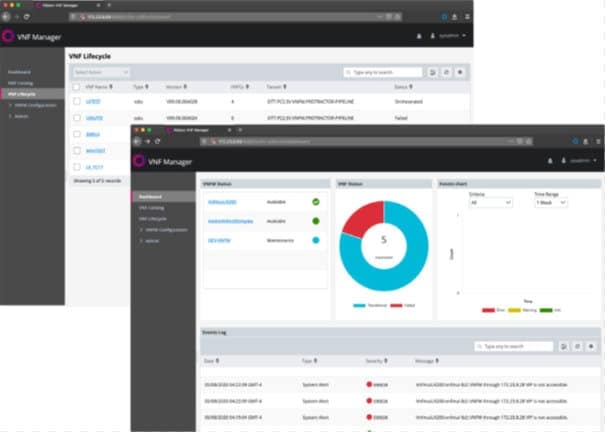Click the download icon in the front browser toolbar
Screen dimensions: 605x432
coord(586,142)
